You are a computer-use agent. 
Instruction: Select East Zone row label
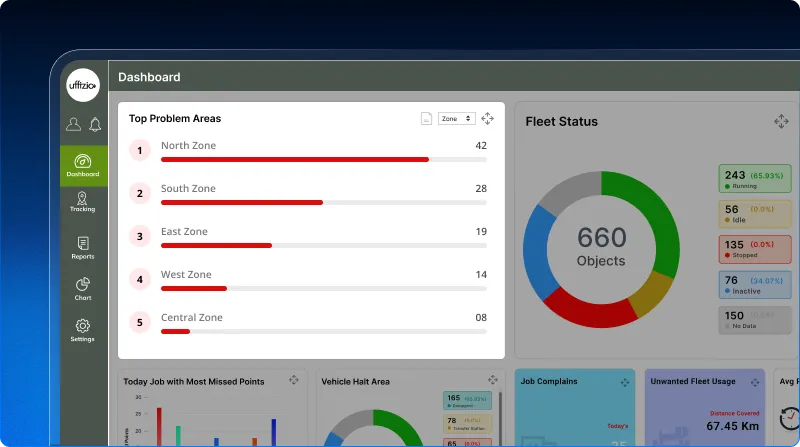click(184, 231)
